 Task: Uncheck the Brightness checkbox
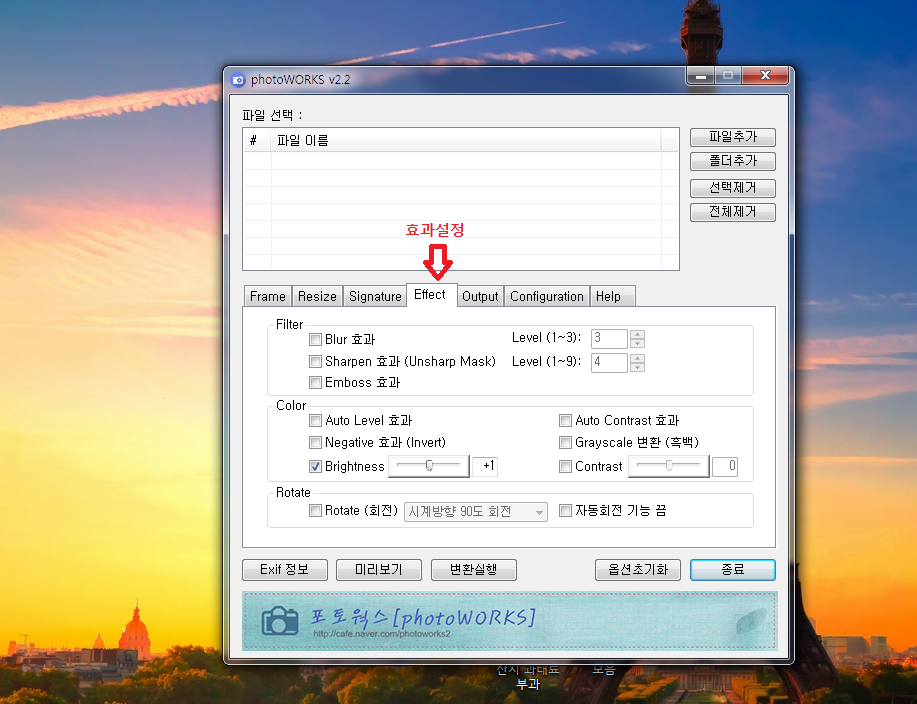(x=315, y=466)
